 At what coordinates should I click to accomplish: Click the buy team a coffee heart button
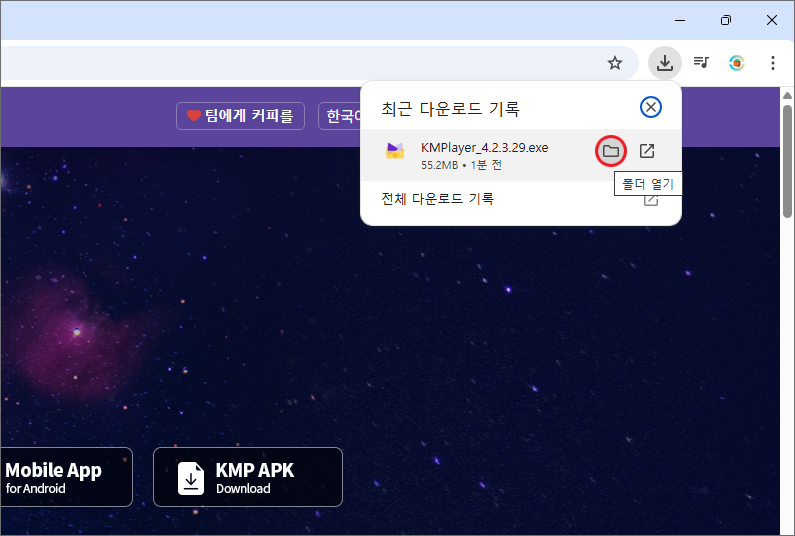point(240,116)
